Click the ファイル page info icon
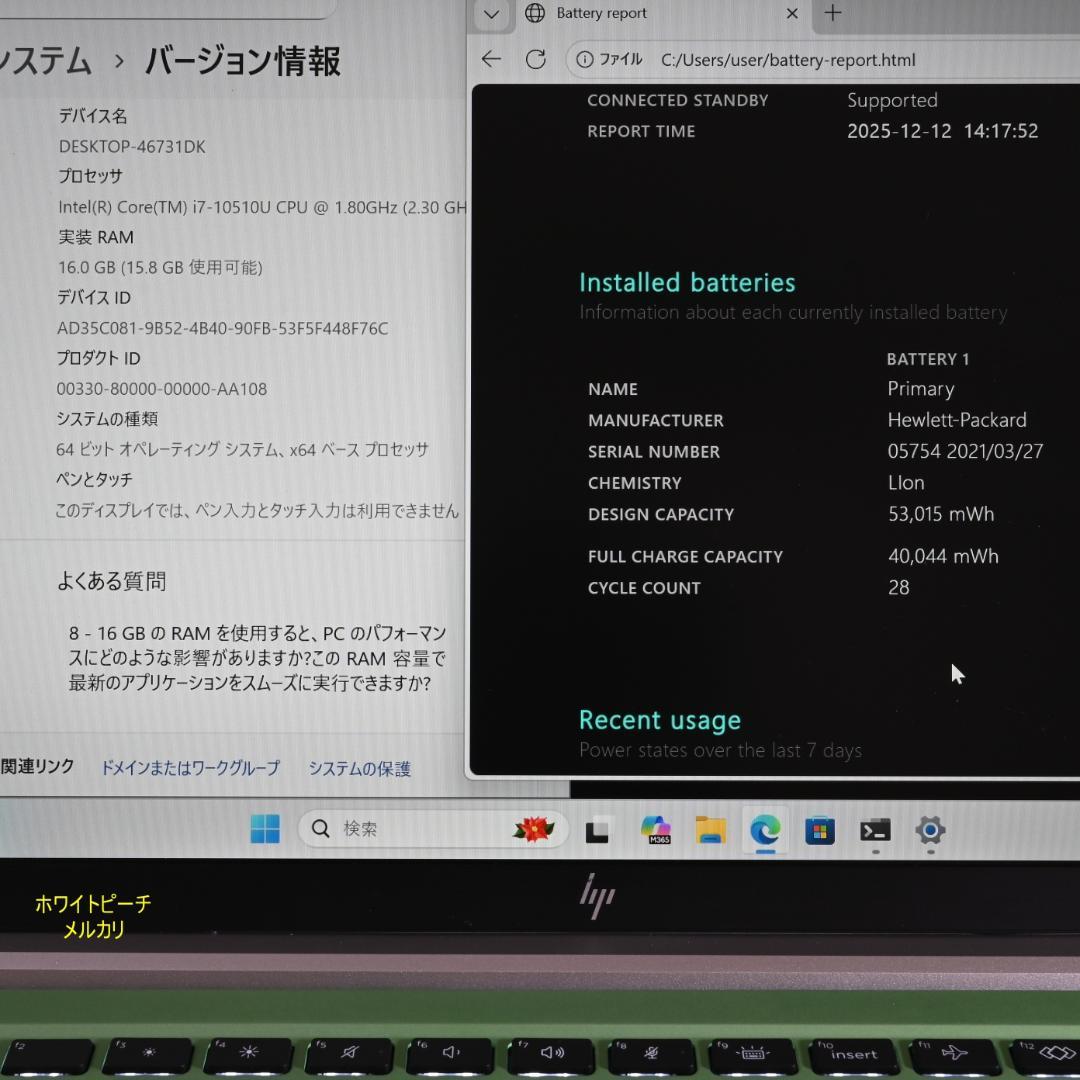Image resolution: width=1080 pixels, height=1080 pixels. coord(585,59)
